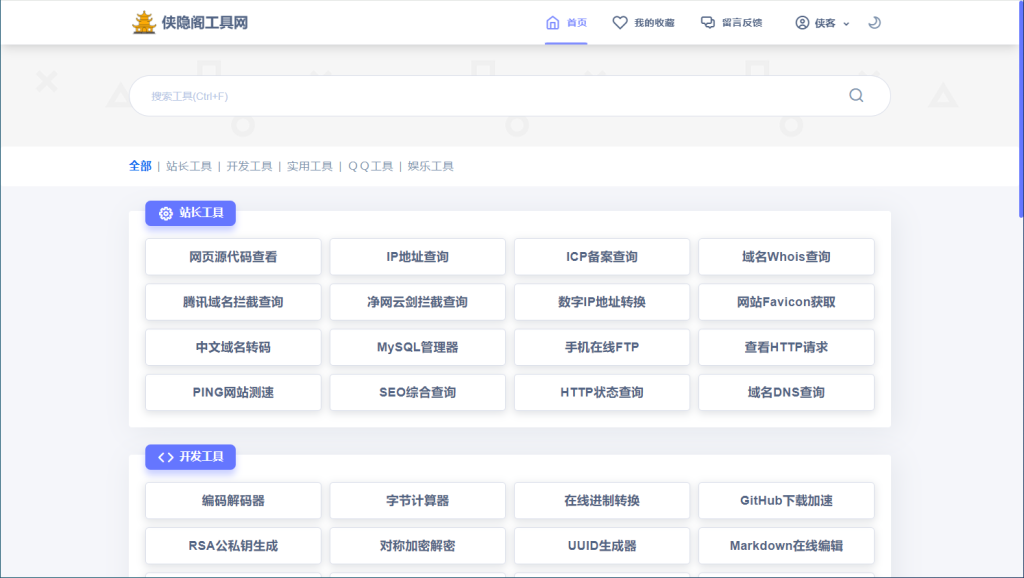Click the user avatar icon beside 侠客
Image resolution: width=1024 pixels, height=578 pixels.
pyautogui.click(x=801, y=22)
